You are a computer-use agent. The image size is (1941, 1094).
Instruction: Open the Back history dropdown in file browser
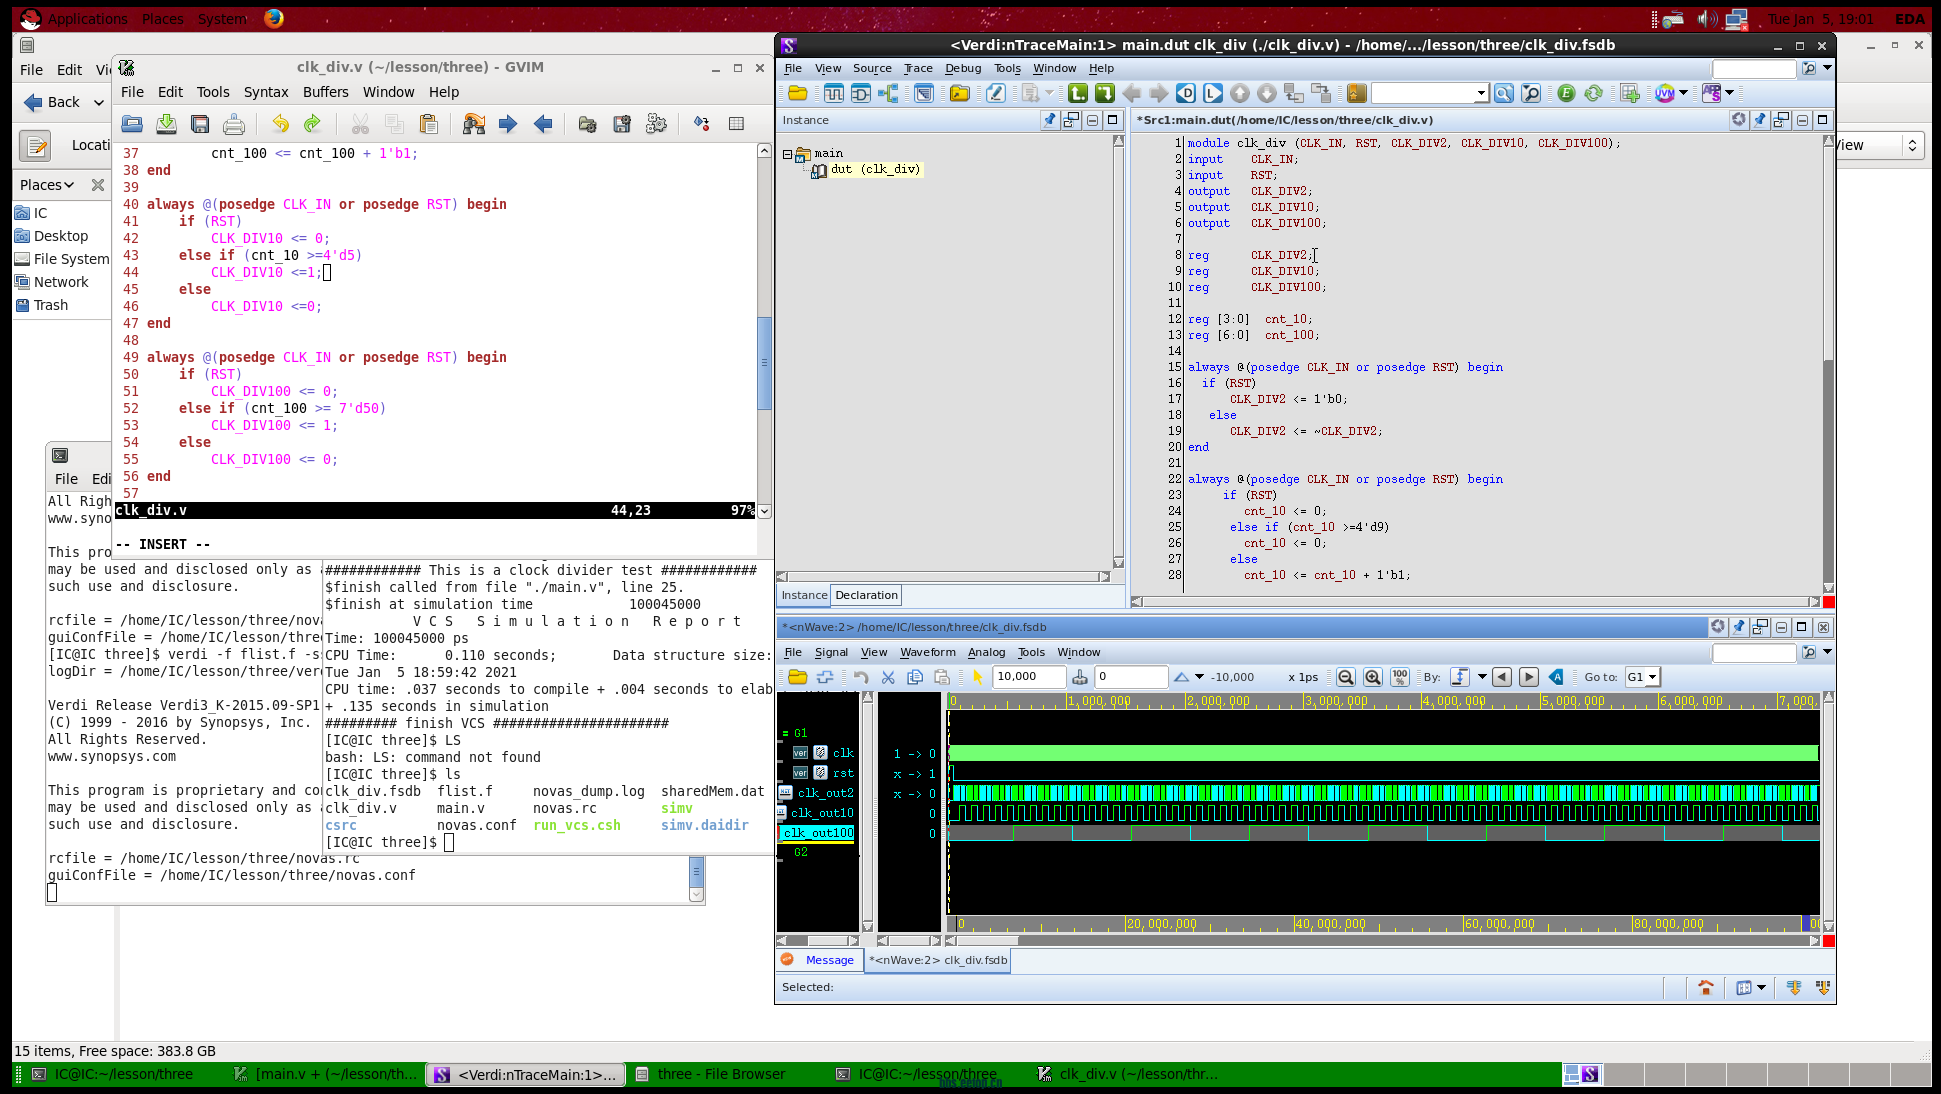point(99,102)
